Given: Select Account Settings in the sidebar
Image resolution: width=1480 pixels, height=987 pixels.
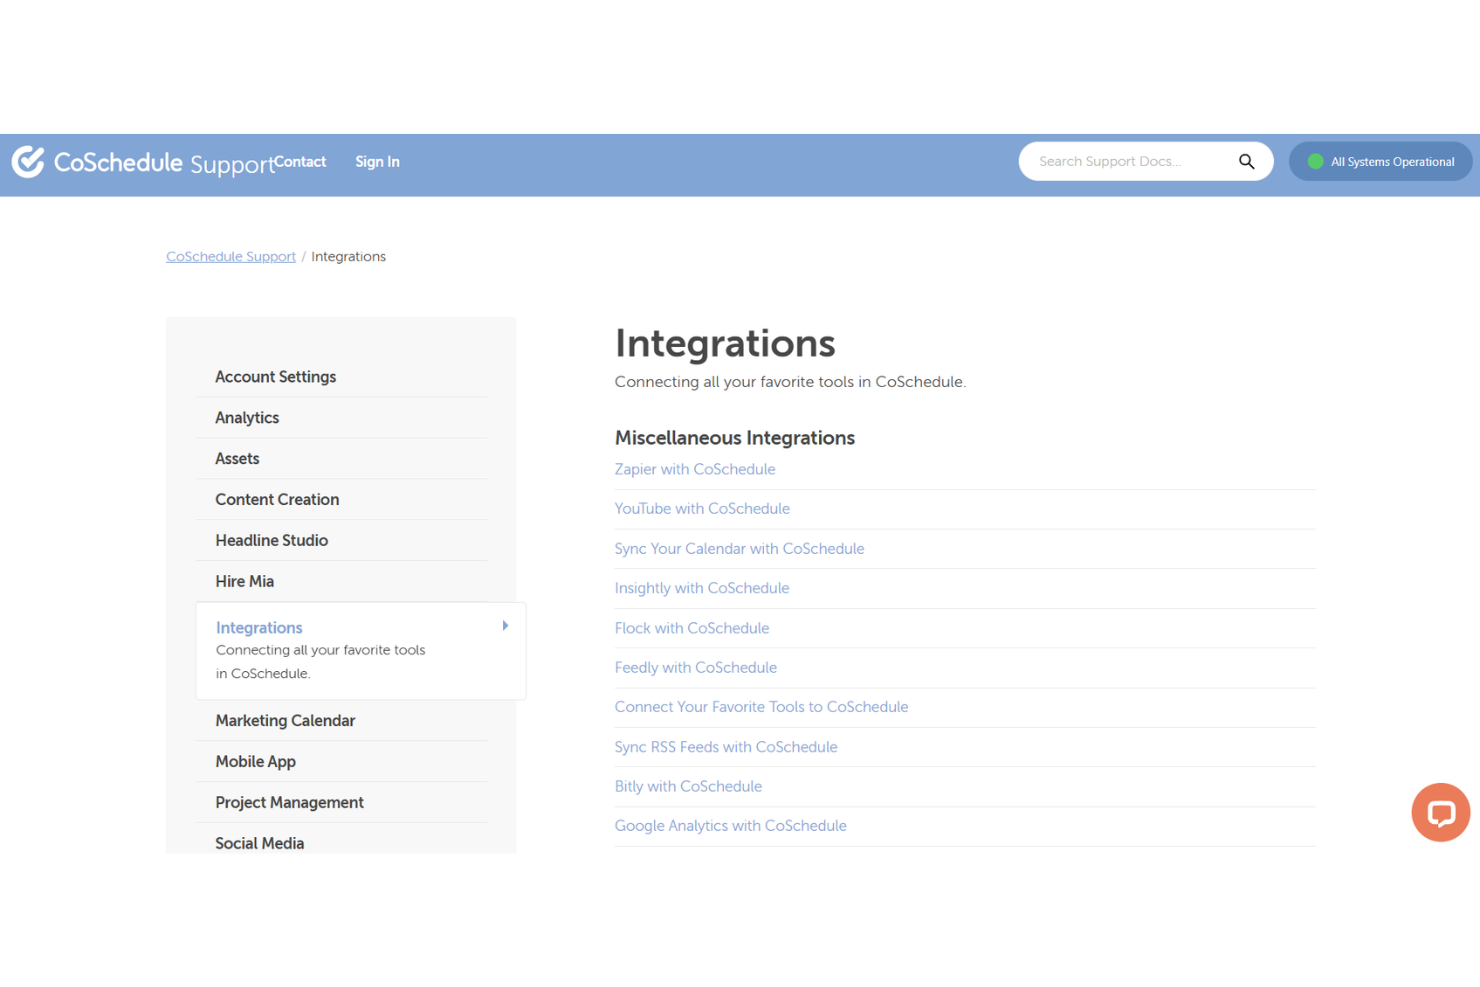Looking at the screenshot, I should click(x=275, y=377).
